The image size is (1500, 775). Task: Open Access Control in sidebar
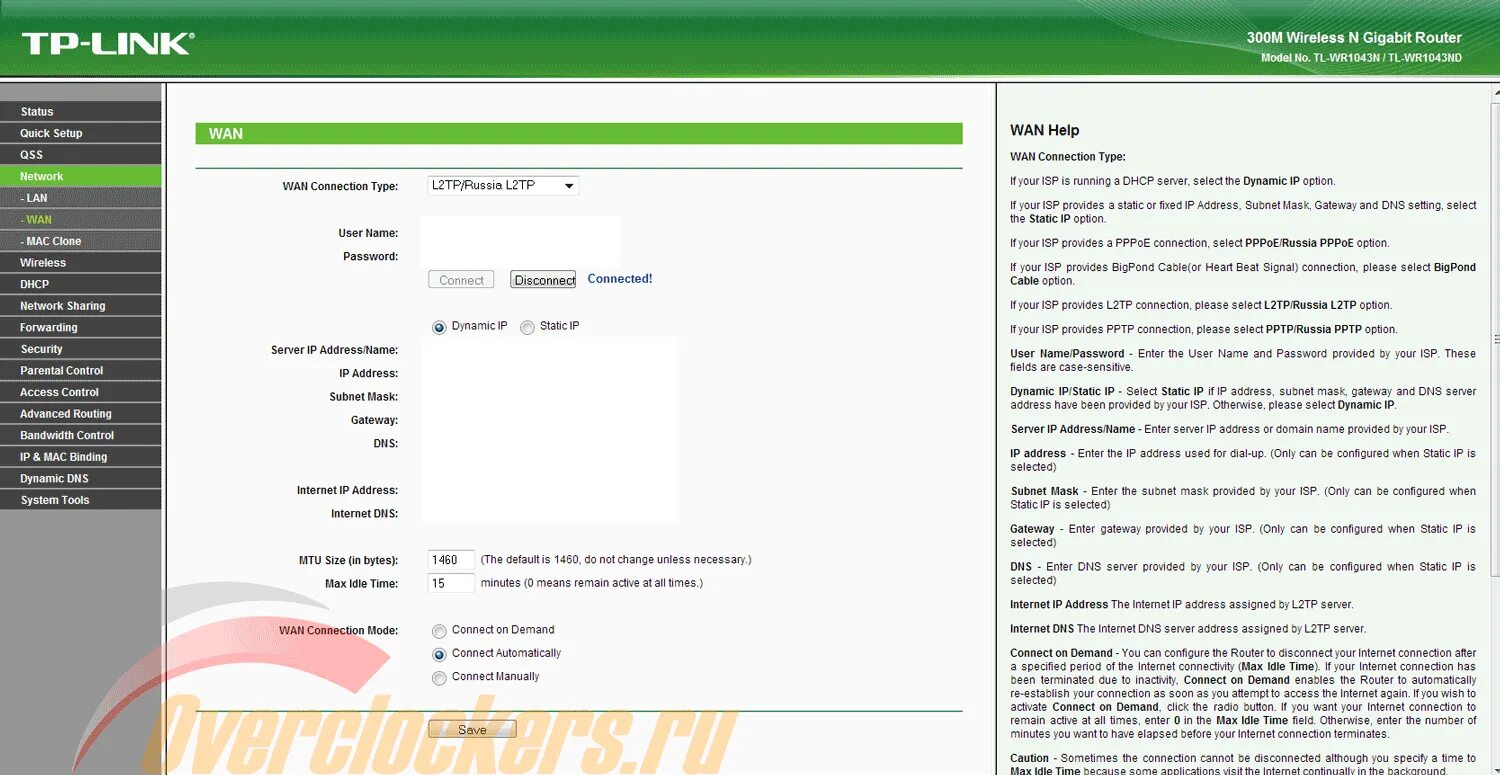click(80, 392)
